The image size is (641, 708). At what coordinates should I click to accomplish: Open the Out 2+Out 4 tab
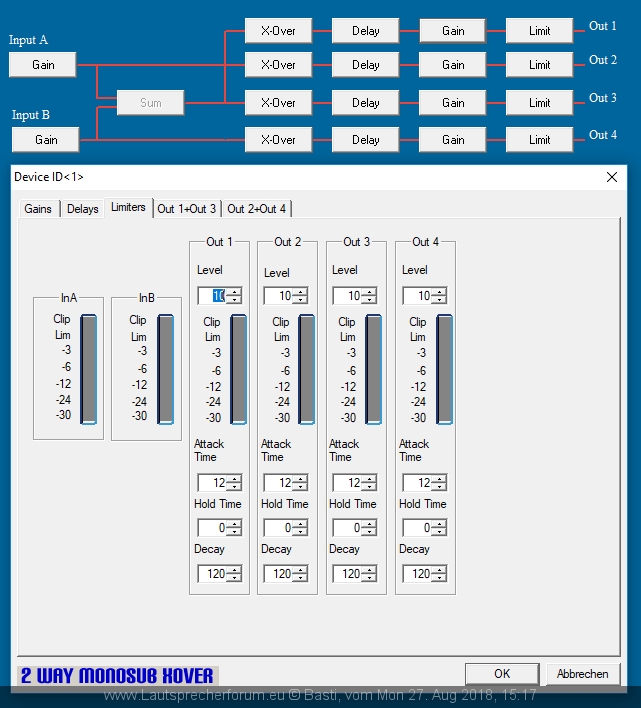point(257,209)
